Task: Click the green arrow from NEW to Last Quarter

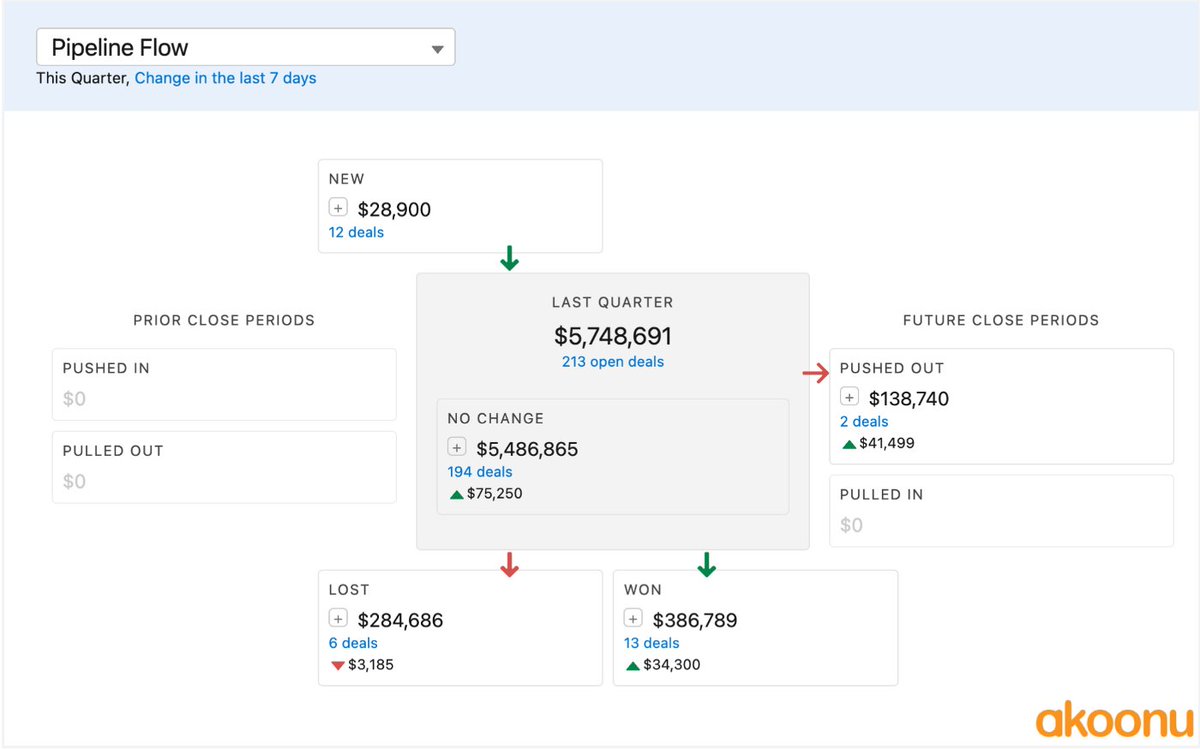Action: pos(509,260)
